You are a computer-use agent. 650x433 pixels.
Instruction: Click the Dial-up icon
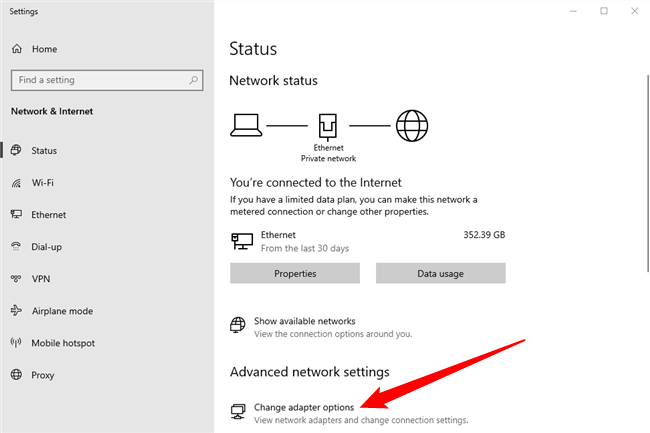pyautogui.click(x=17, y=247)
